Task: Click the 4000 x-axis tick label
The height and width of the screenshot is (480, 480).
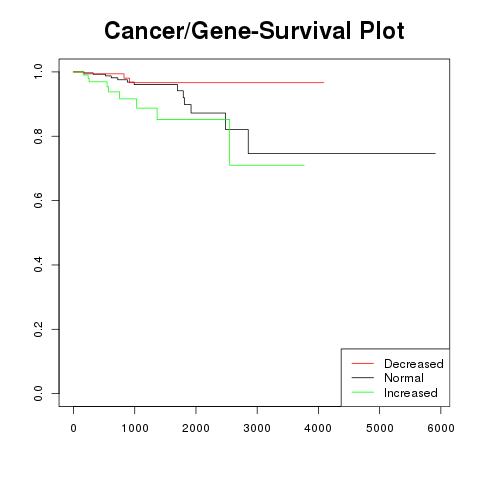Action: [318, 428]
